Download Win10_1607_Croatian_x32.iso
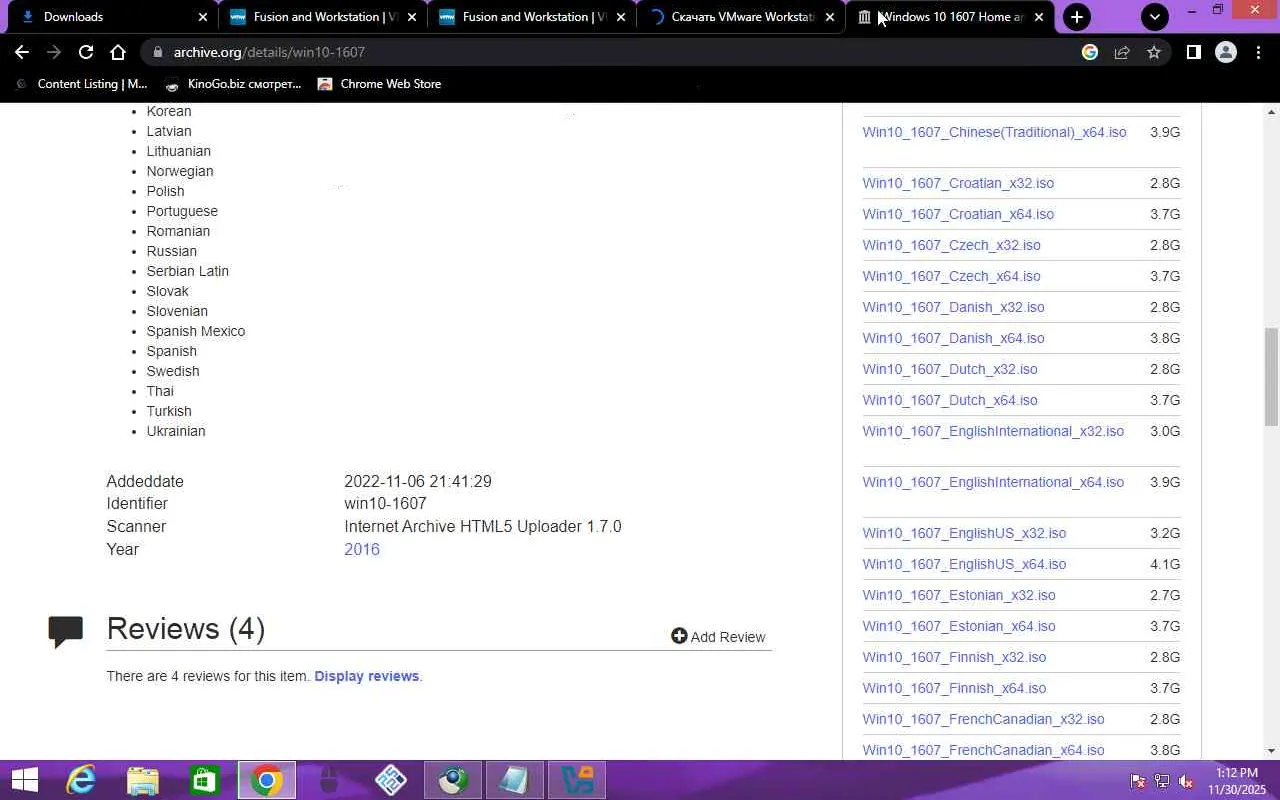 (x=958, y=183)
